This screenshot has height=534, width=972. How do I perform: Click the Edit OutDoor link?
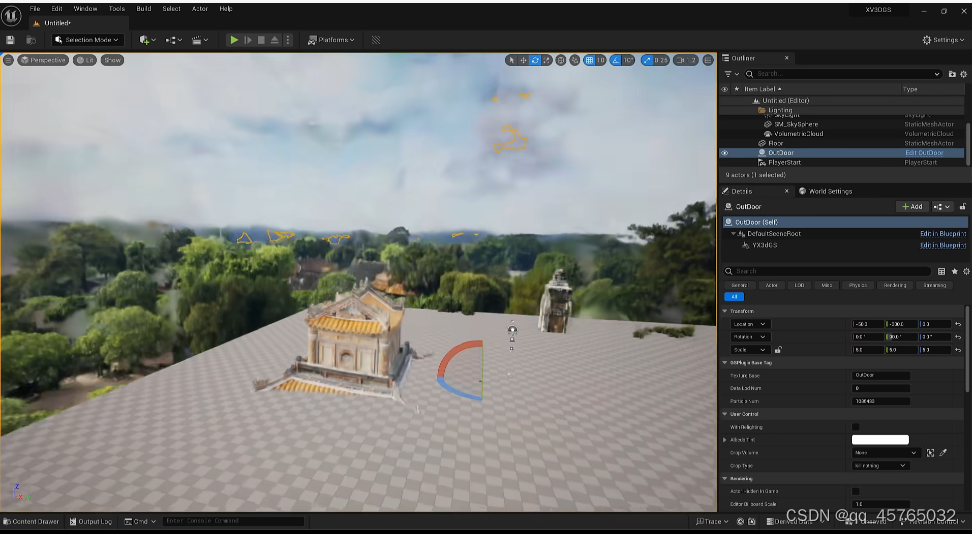[x=924, y=153]
